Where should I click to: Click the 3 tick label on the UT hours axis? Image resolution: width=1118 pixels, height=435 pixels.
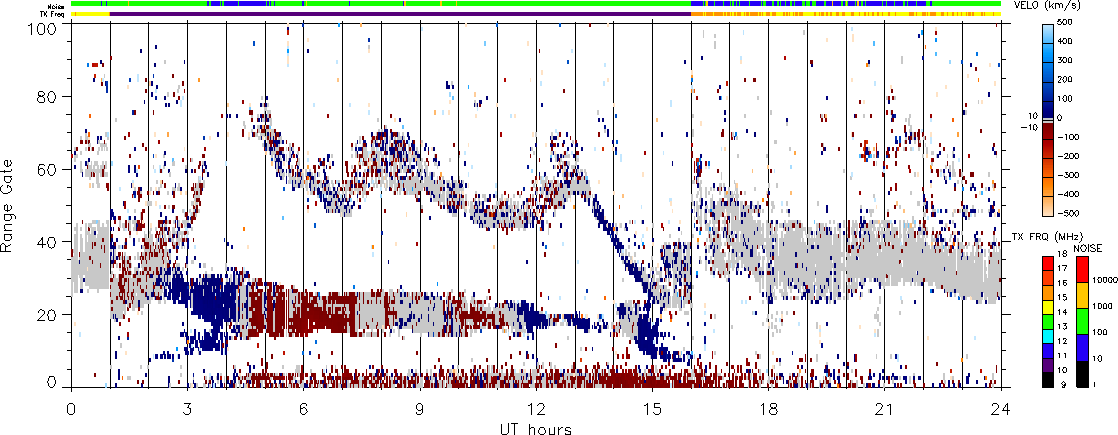[x=187, y=407]
